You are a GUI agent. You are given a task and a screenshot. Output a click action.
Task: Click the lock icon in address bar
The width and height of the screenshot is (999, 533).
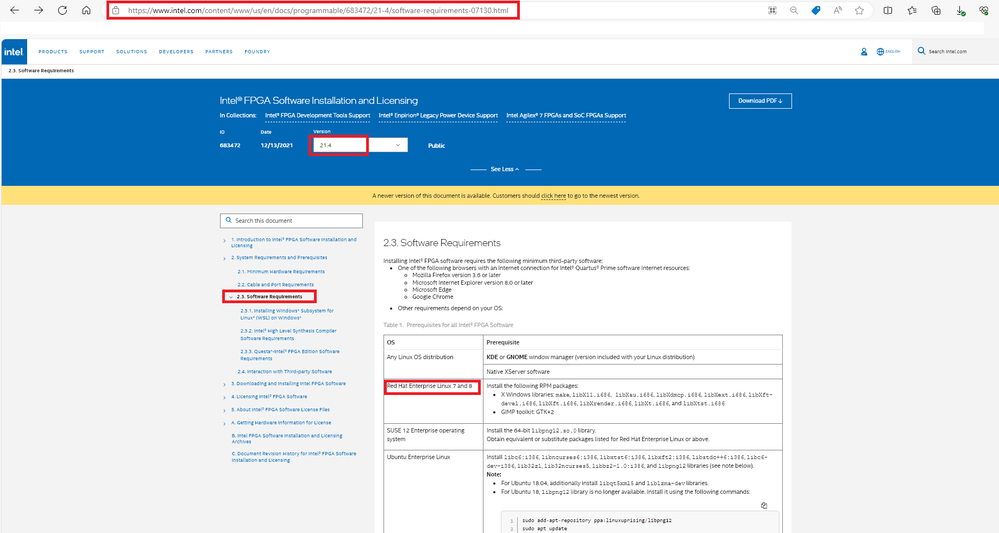pos(115,10)
